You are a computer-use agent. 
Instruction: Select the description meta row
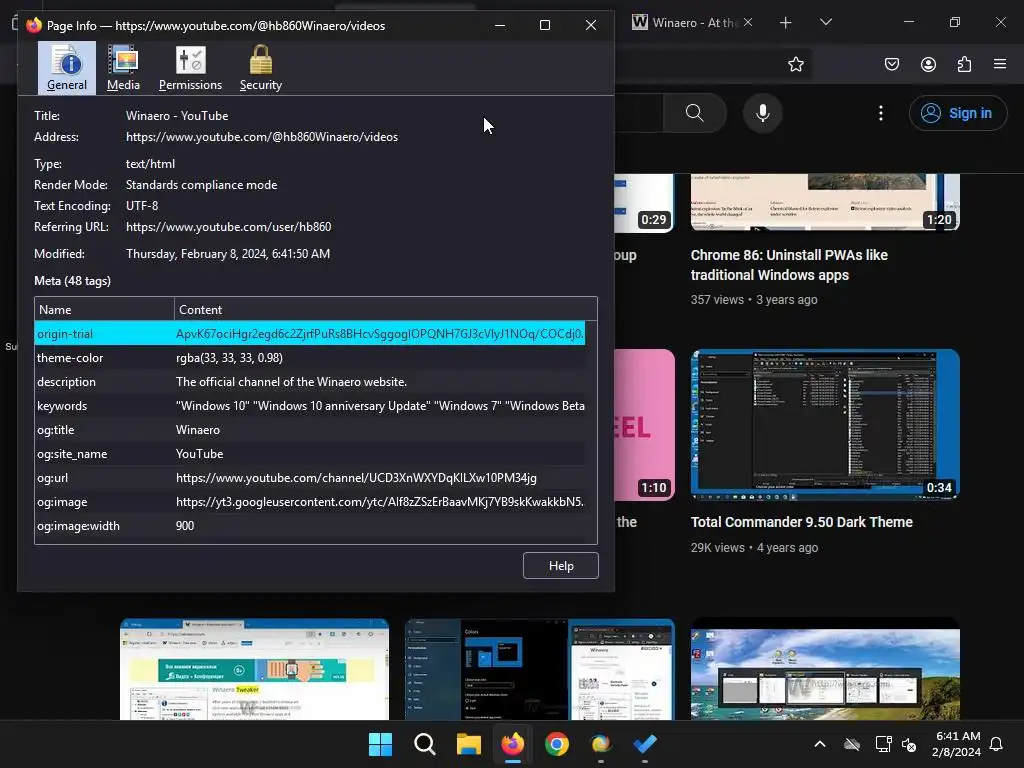310,382
